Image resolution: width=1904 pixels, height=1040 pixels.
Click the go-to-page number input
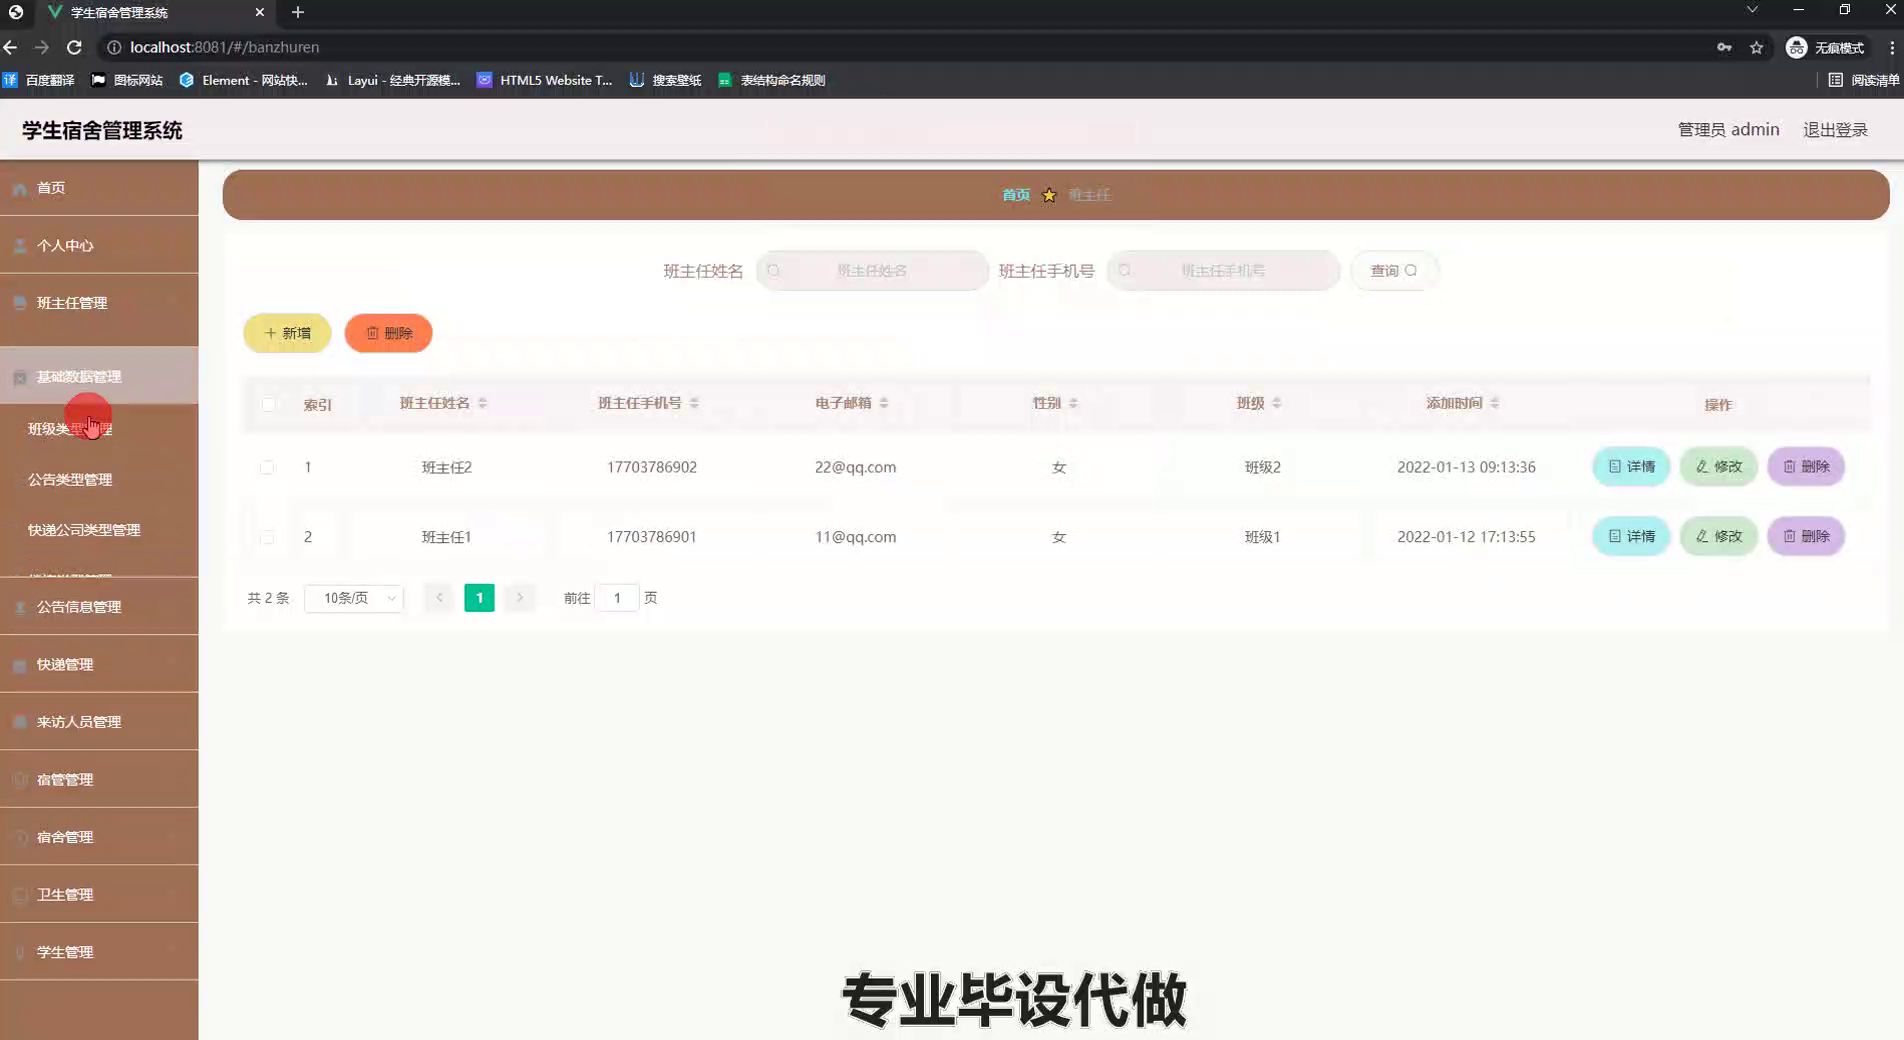617,598
